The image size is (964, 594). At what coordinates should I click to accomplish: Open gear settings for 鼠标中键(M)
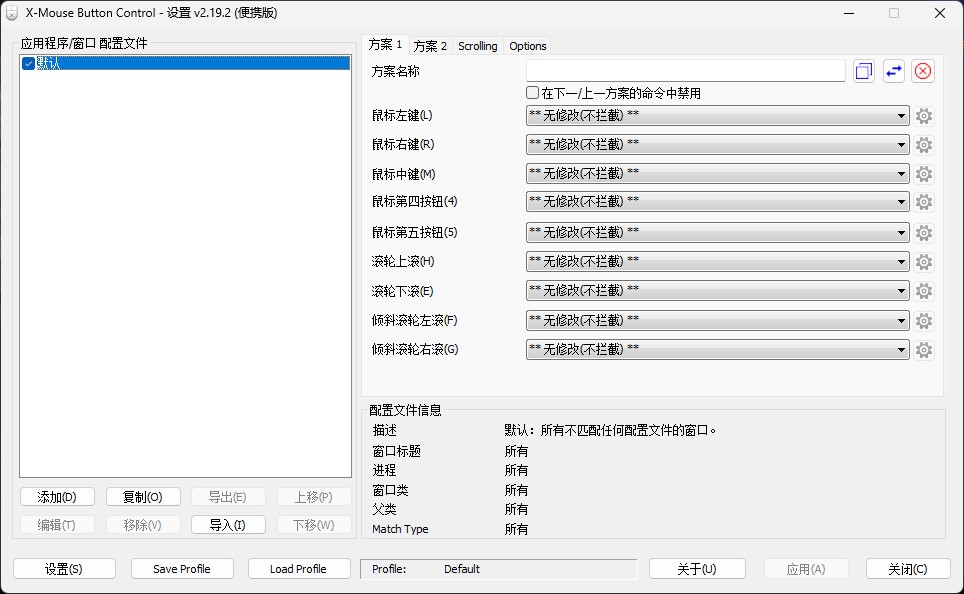[x=923, y=174]
